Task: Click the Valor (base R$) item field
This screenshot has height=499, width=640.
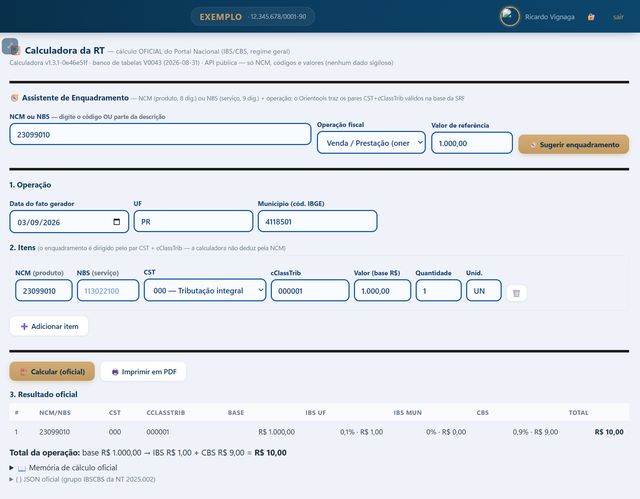Action: [382, 291]
